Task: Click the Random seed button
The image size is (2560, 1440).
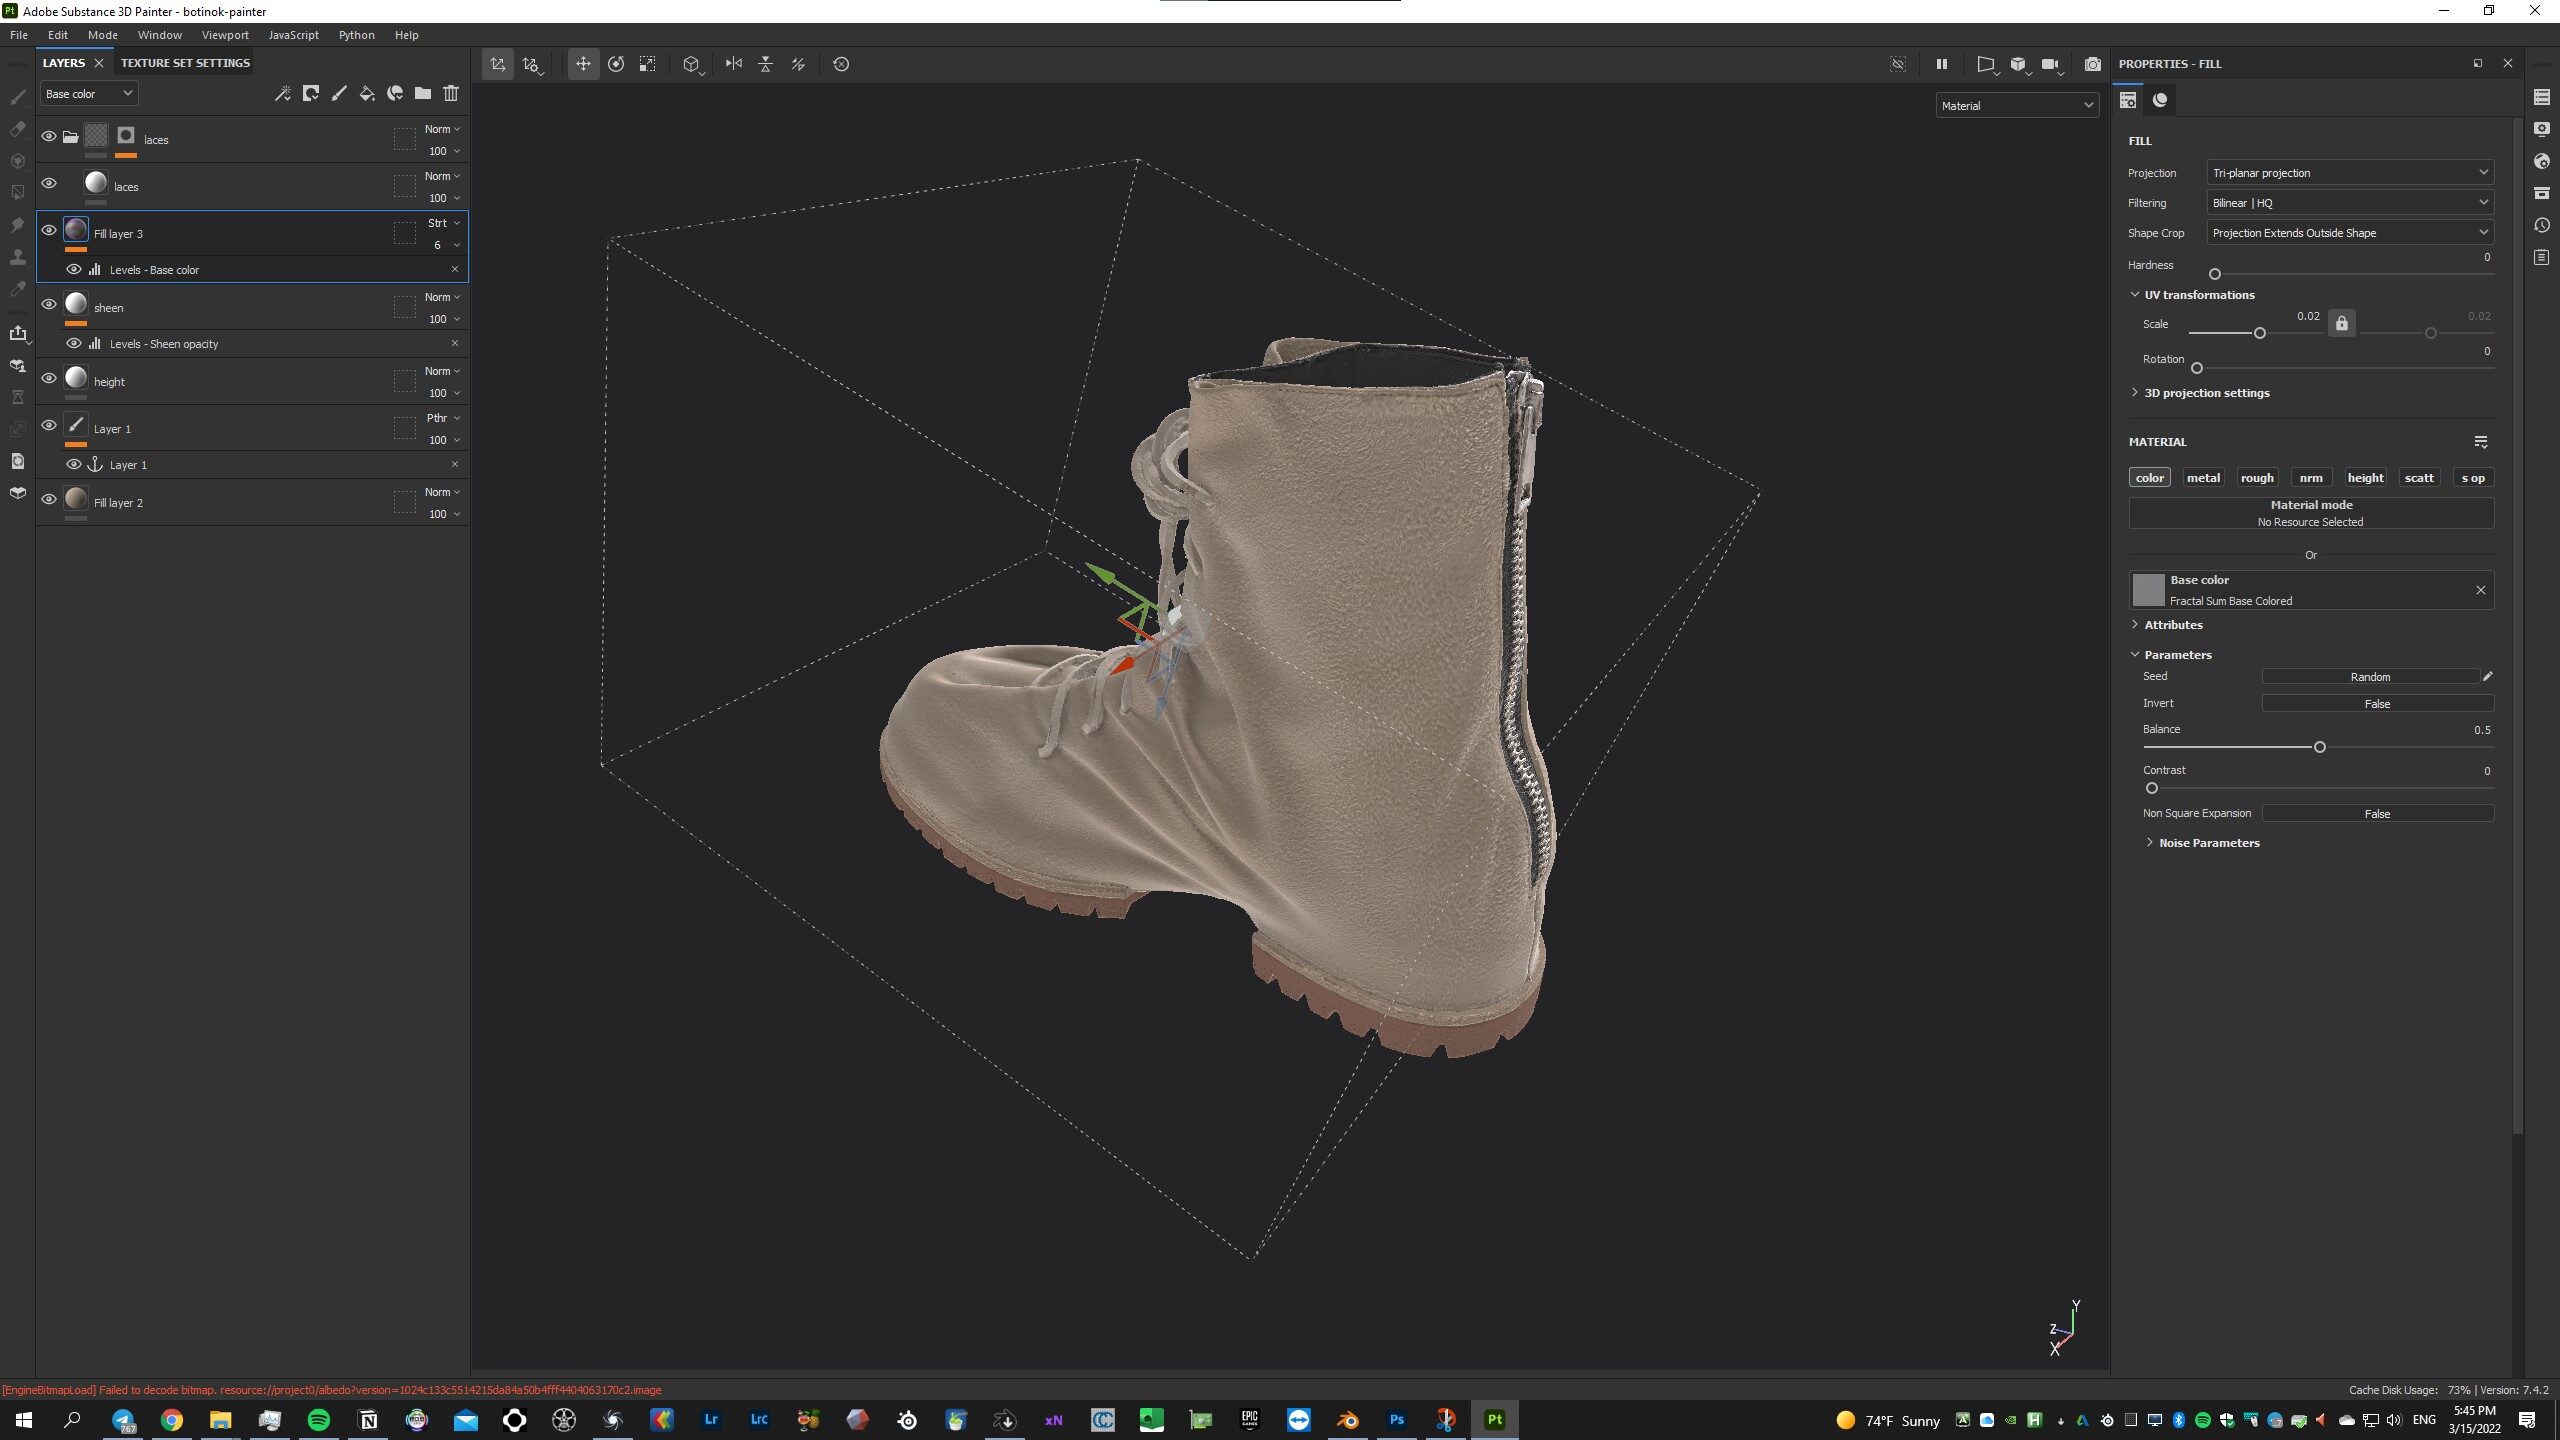Action: pyautogui.click(x=2370, y=677)
